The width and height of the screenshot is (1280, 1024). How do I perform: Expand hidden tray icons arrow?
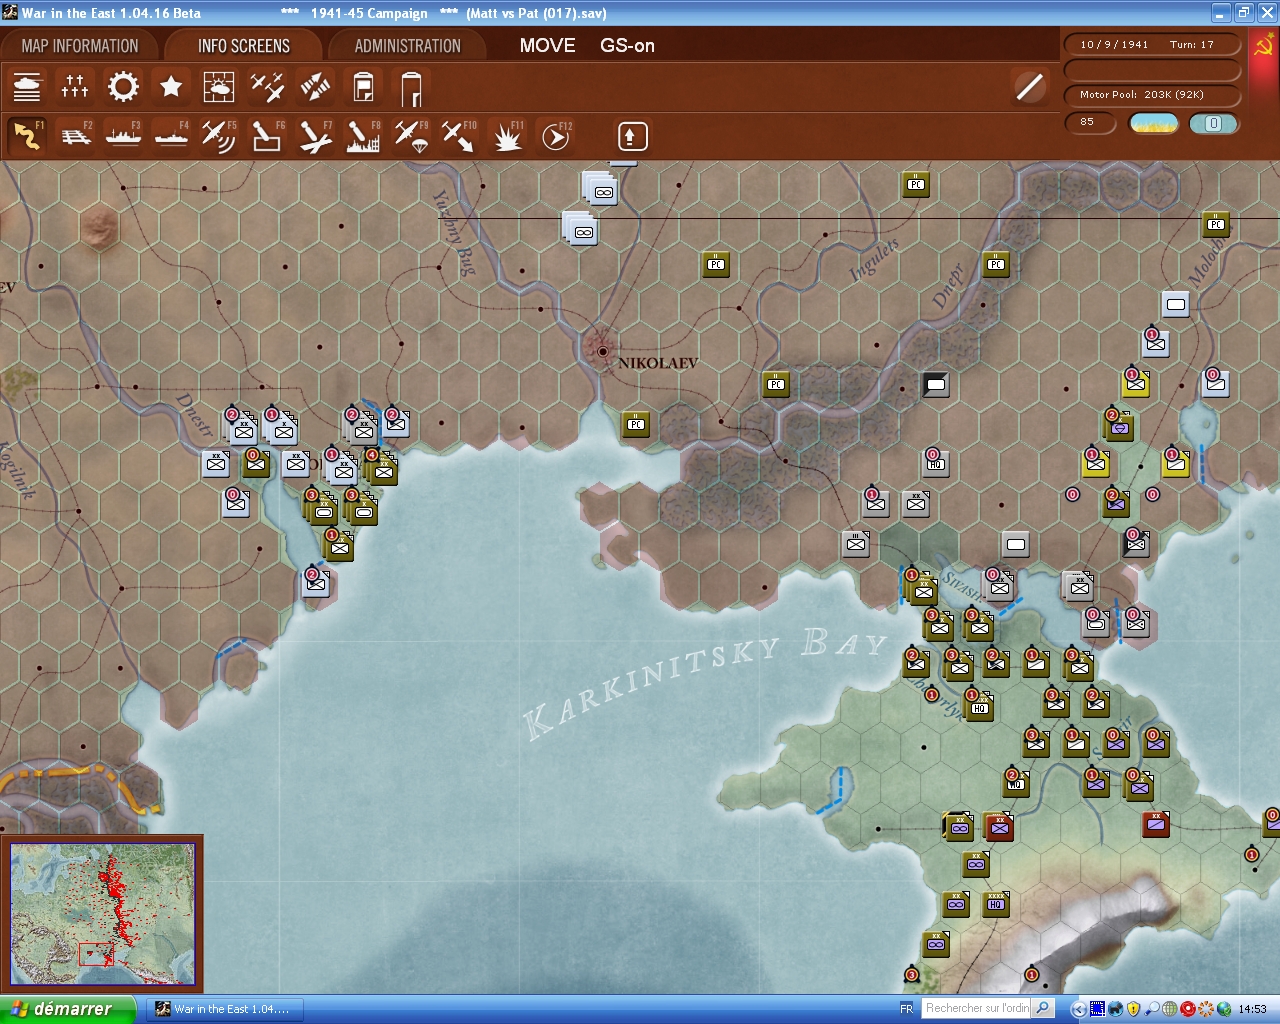click(x=1078, y=1009)
